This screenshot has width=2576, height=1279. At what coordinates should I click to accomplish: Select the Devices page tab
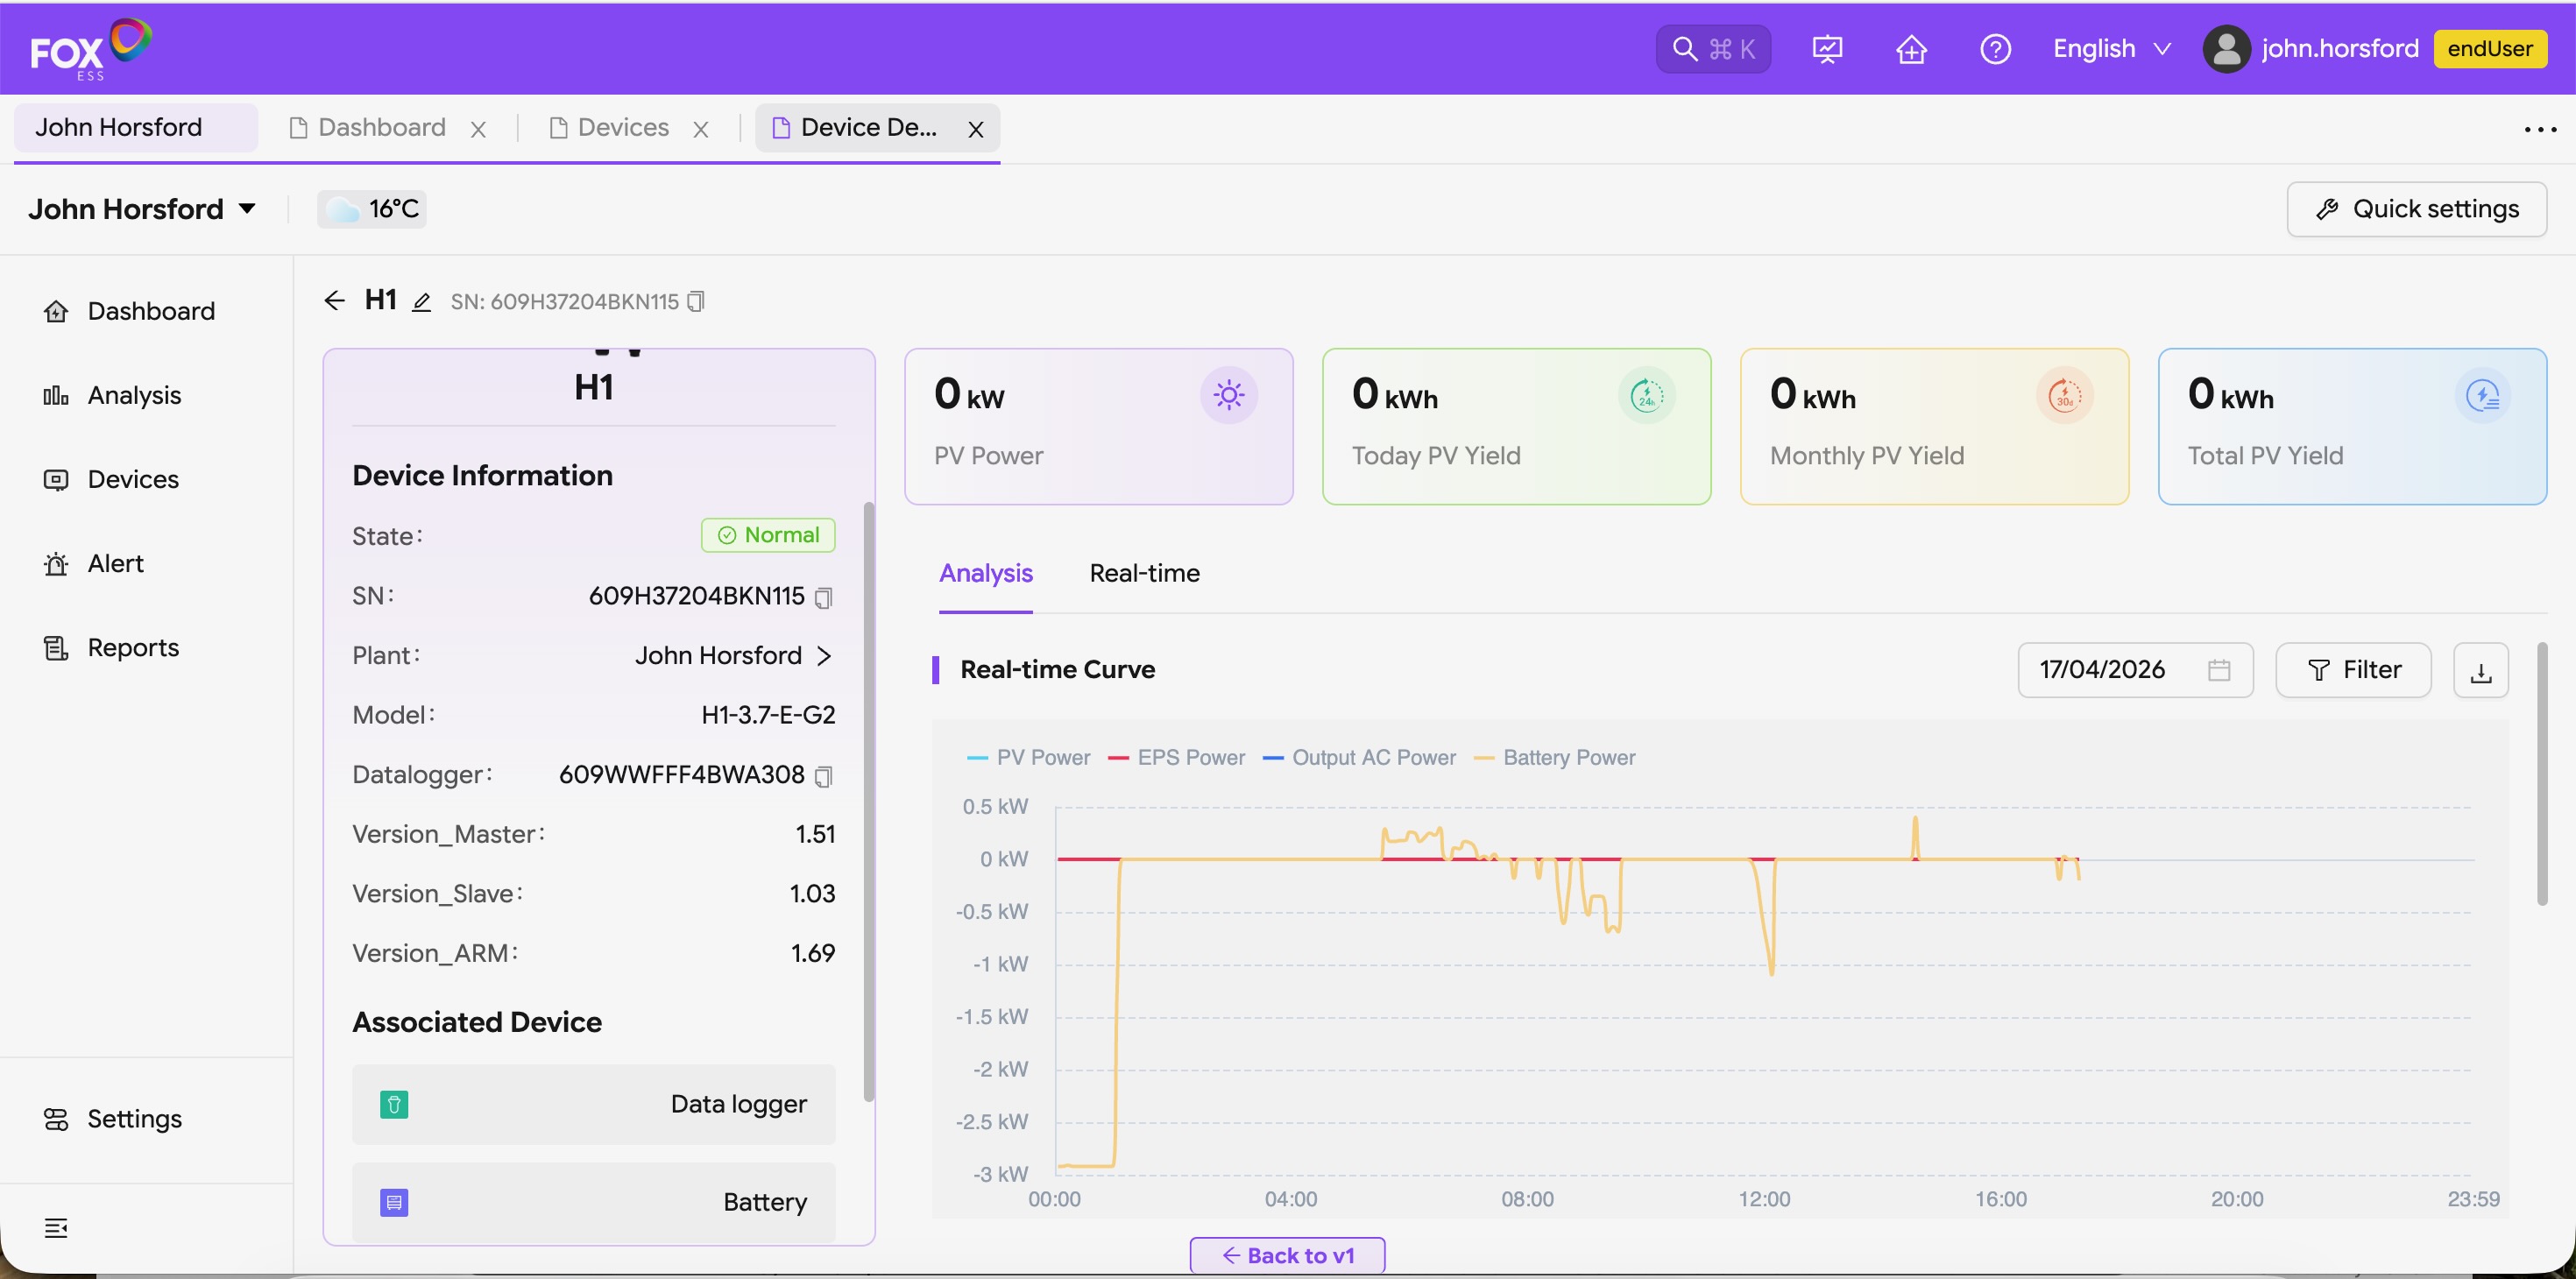622,128
